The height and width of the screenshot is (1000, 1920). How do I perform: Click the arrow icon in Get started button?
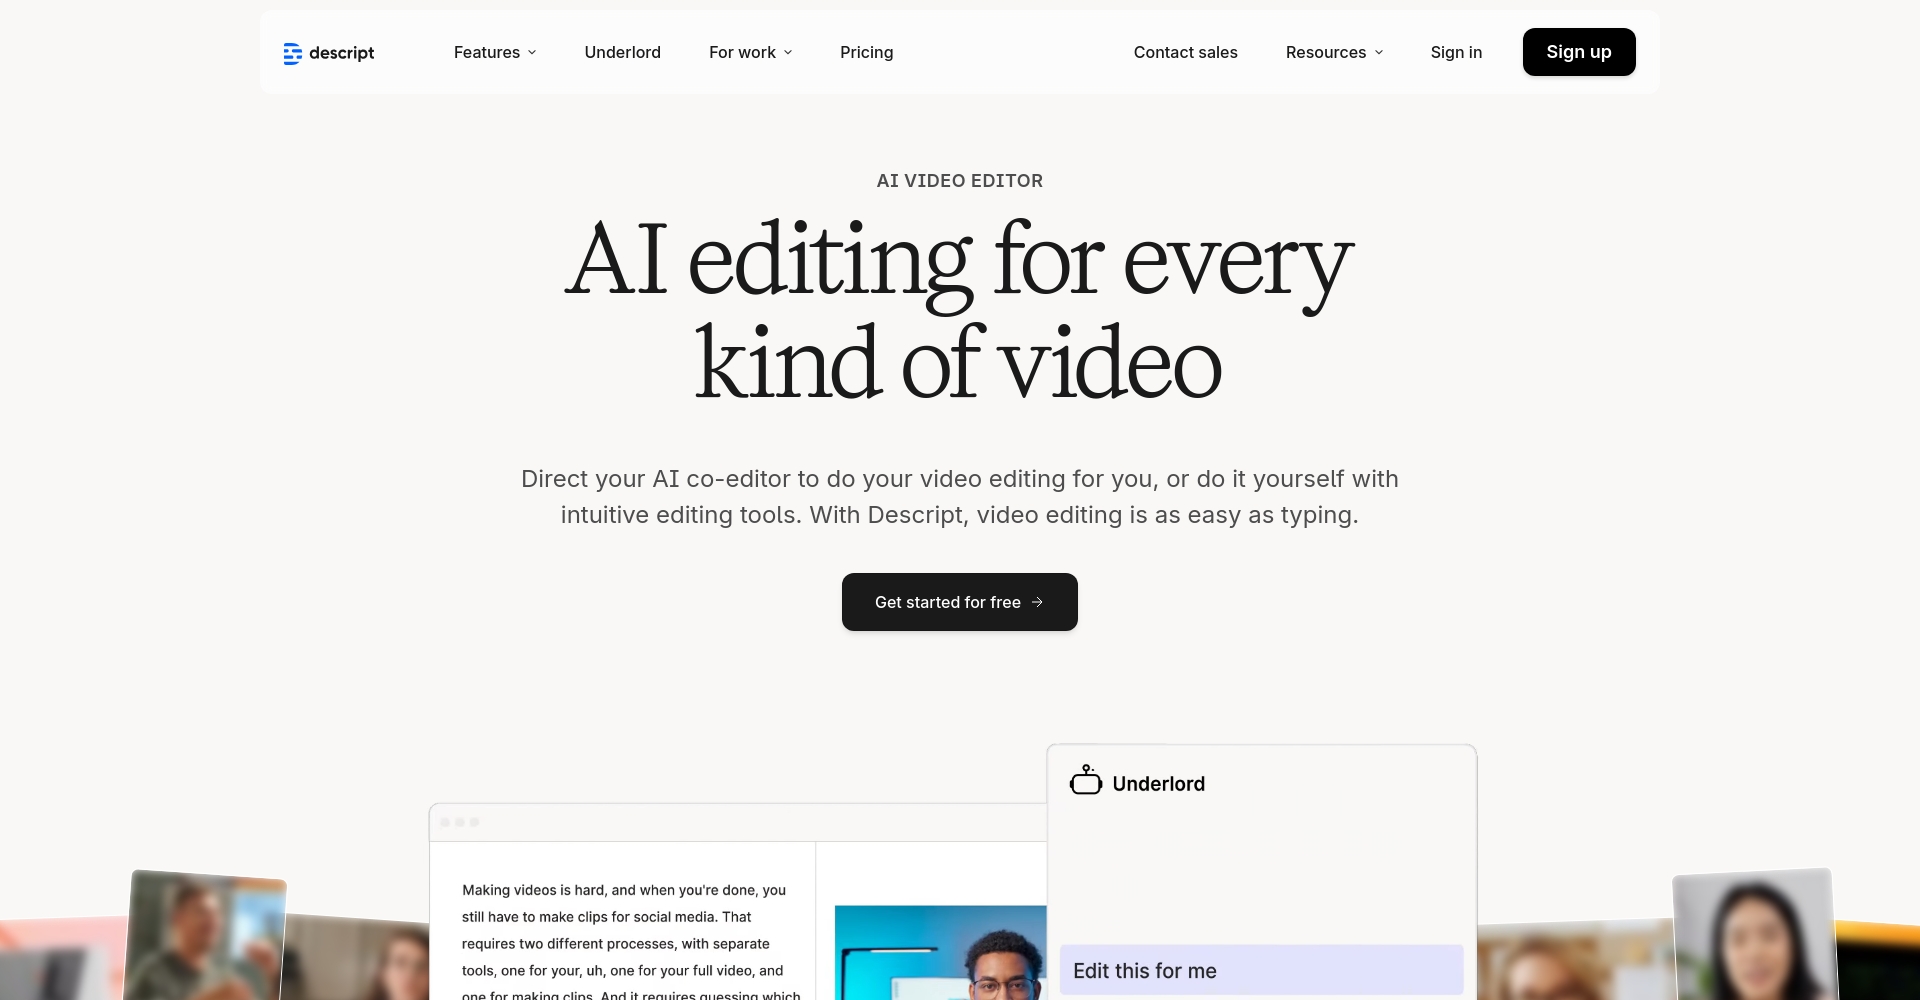coord(1037,602)
